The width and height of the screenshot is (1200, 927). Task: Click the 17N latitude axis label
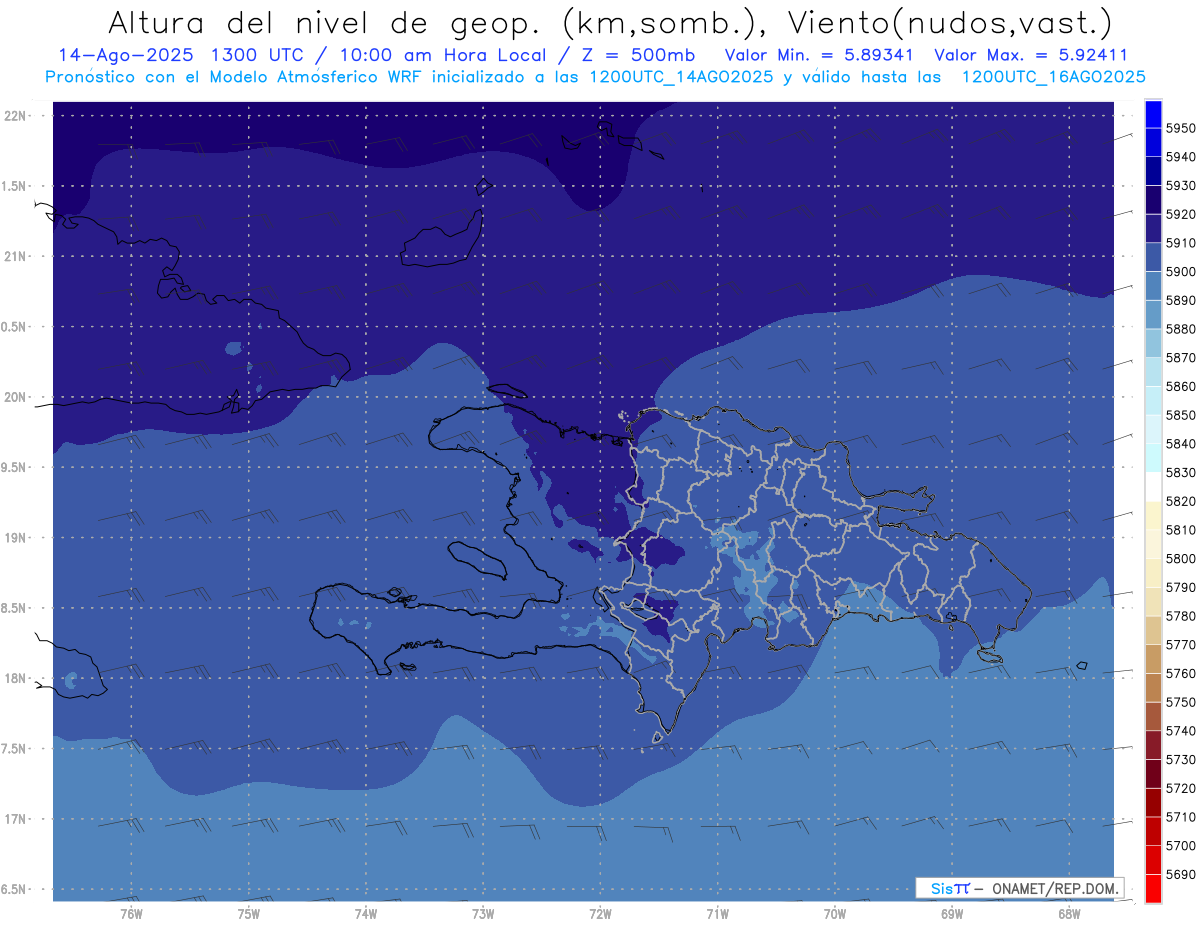point(18,819)
